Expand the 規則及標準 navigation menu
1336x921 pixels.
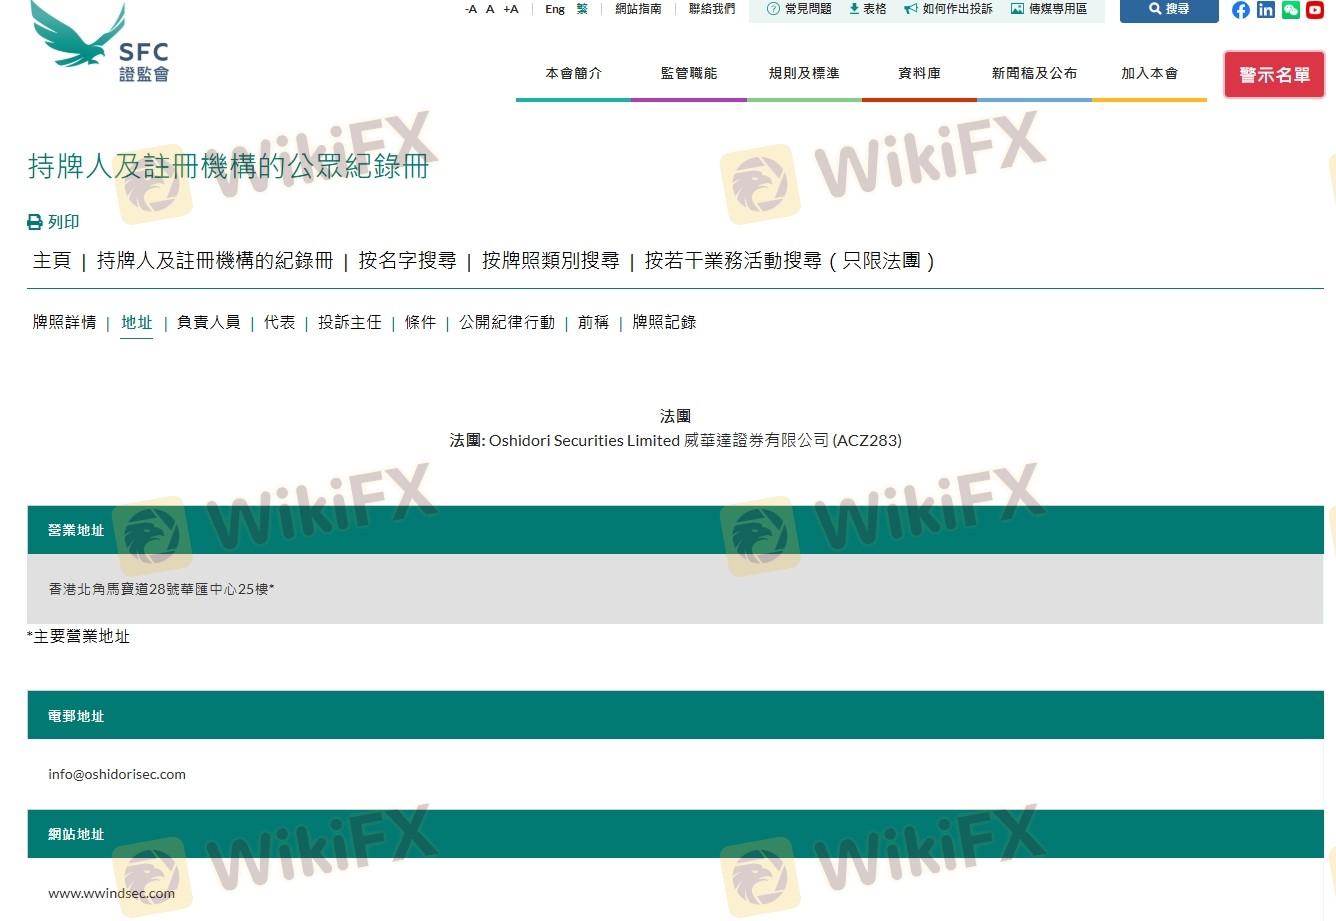[803, 73]
